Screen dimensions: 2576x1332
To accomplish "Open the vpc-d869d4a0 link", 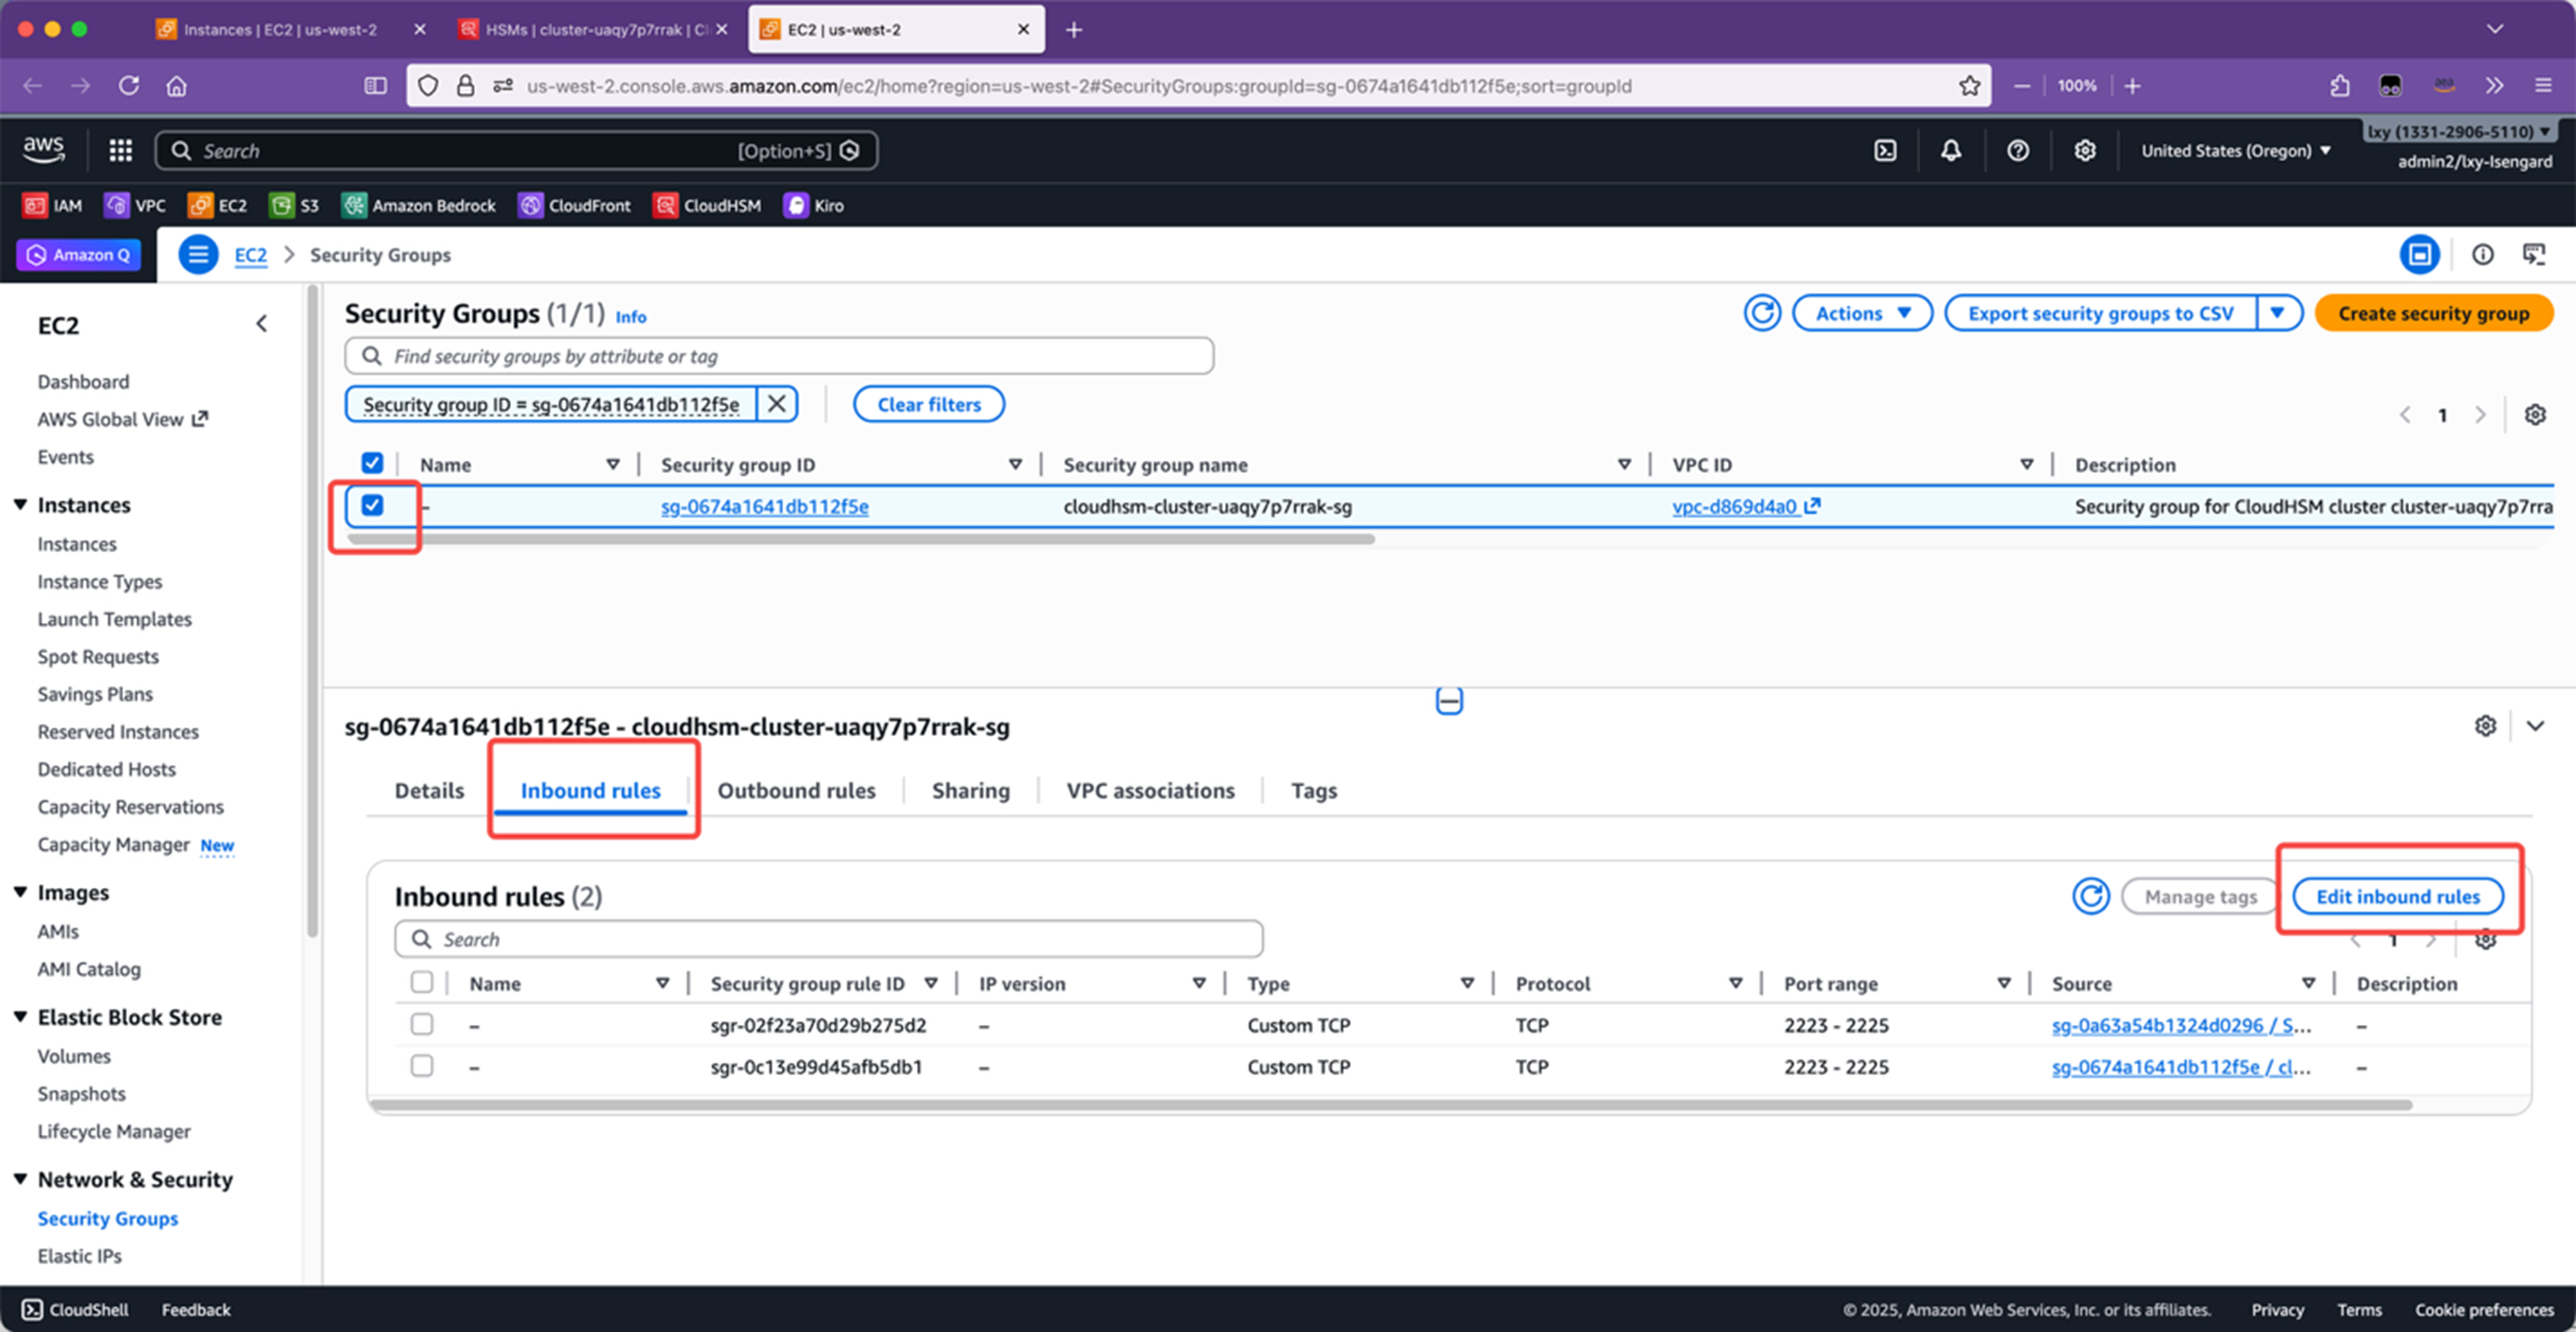I will point(1734,506).
